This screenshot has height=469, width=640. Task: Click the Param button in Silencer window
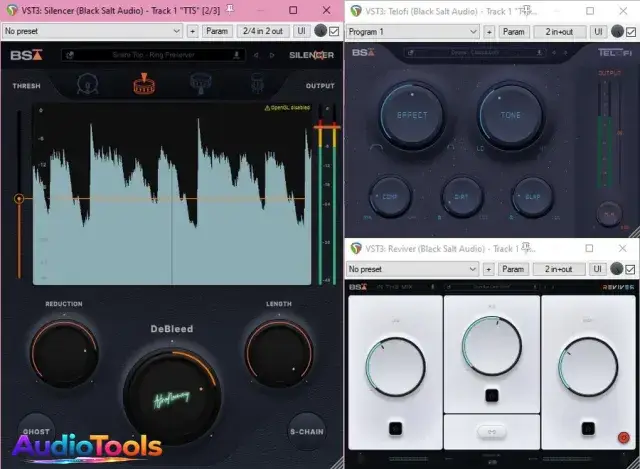[x=217, y=31]
